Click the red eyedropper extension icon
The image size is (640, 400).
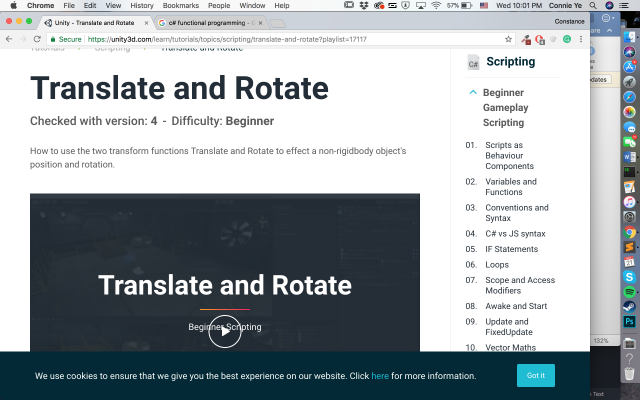tap(526, 39)
